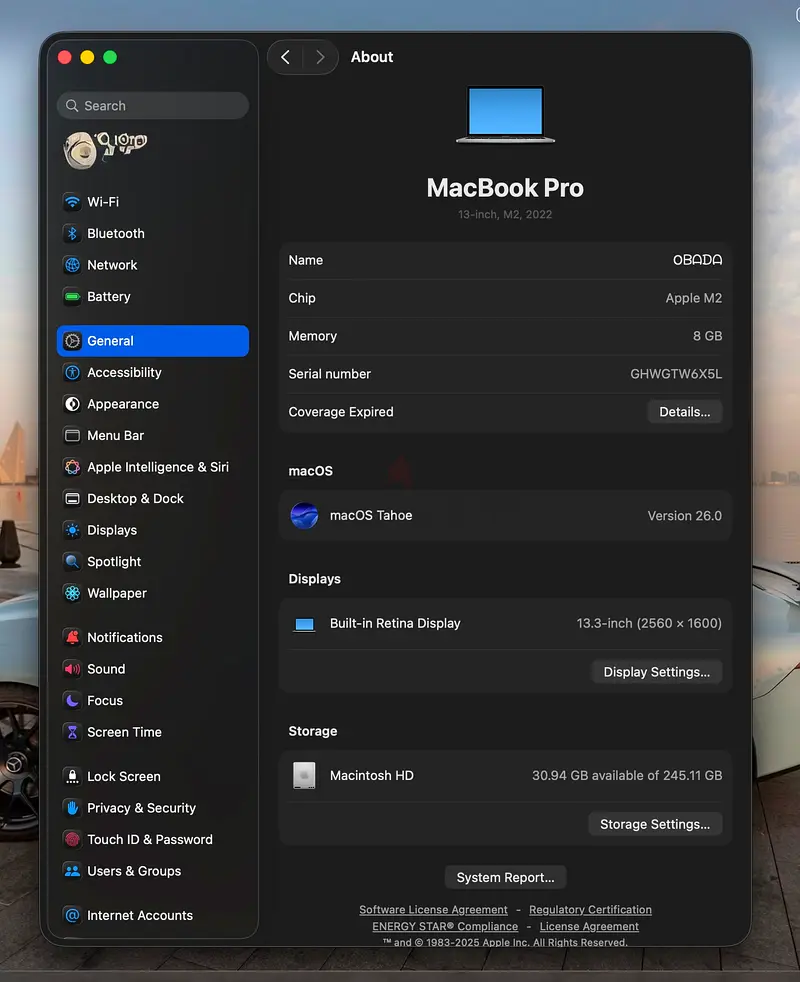Open the Network globe icon

pos(73,265)
